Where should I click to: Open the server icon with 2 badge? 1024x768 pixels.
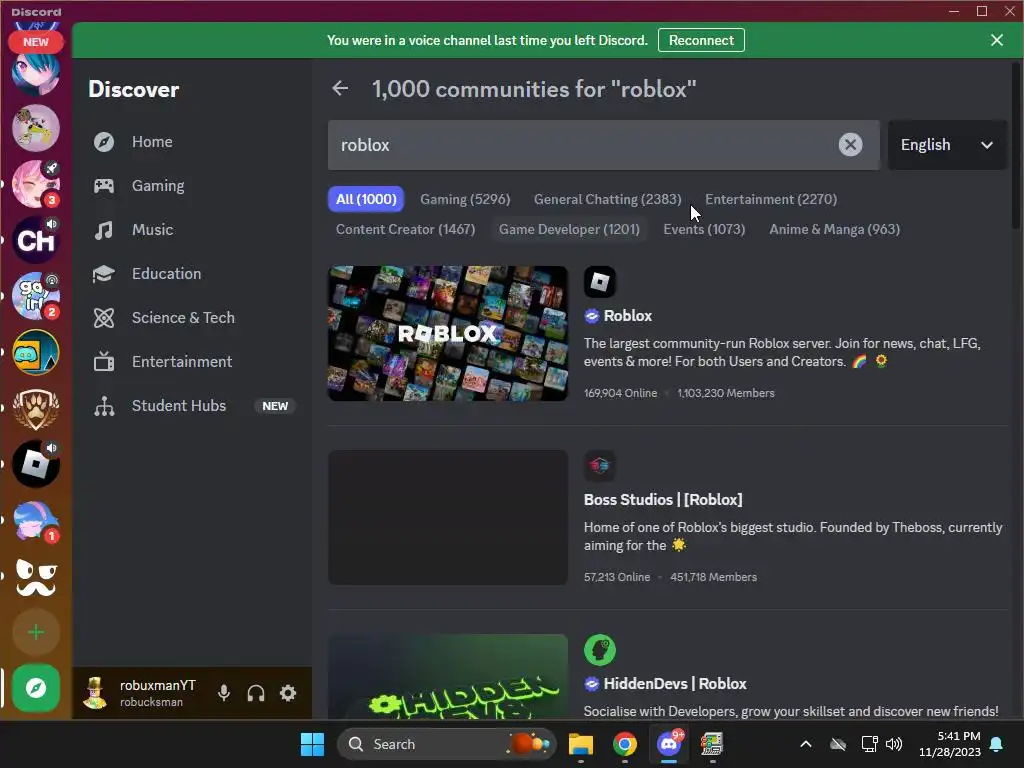(36, 296)
